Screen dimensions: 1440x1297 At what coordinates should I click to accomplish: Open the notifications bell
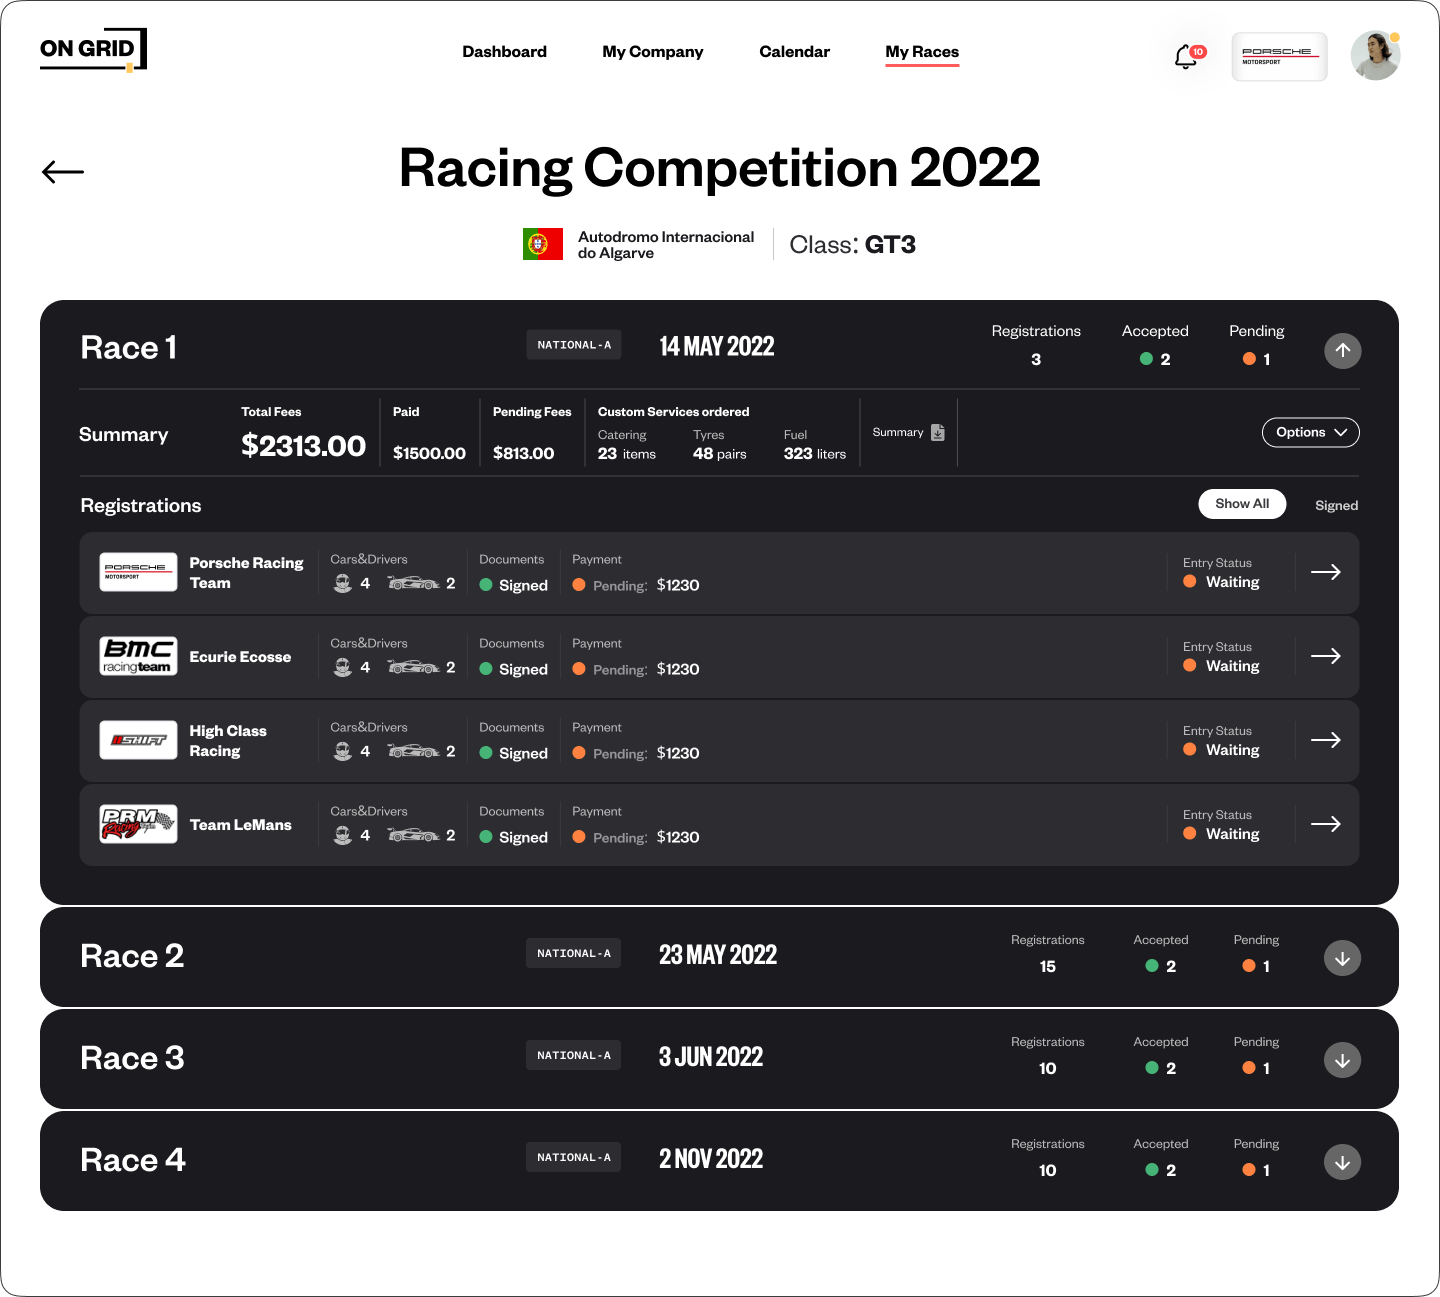tap(1187, 57)
